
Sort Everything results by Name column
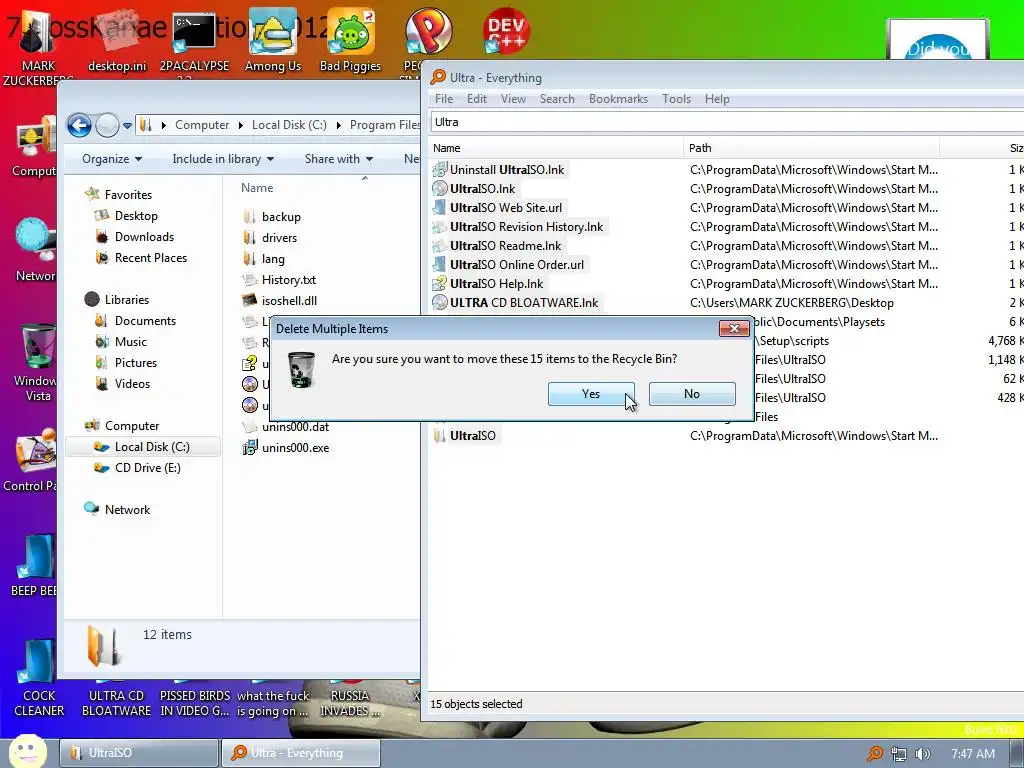tap(556, 148)
